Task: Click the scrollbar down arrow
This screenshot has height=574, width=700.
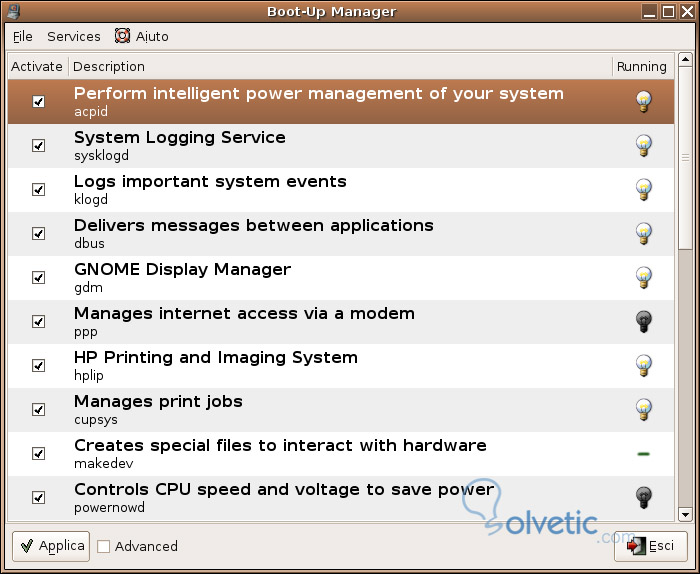Action: pos(685,514)
